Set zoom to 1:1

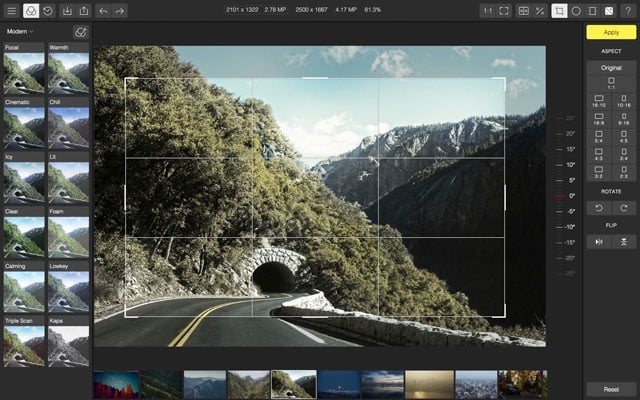[488, 11]
